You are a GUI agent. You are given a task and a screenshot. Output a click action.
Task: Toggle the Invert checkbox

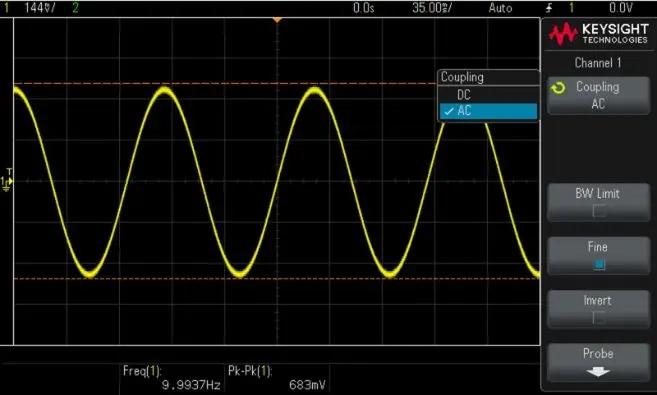coord(599,318)
